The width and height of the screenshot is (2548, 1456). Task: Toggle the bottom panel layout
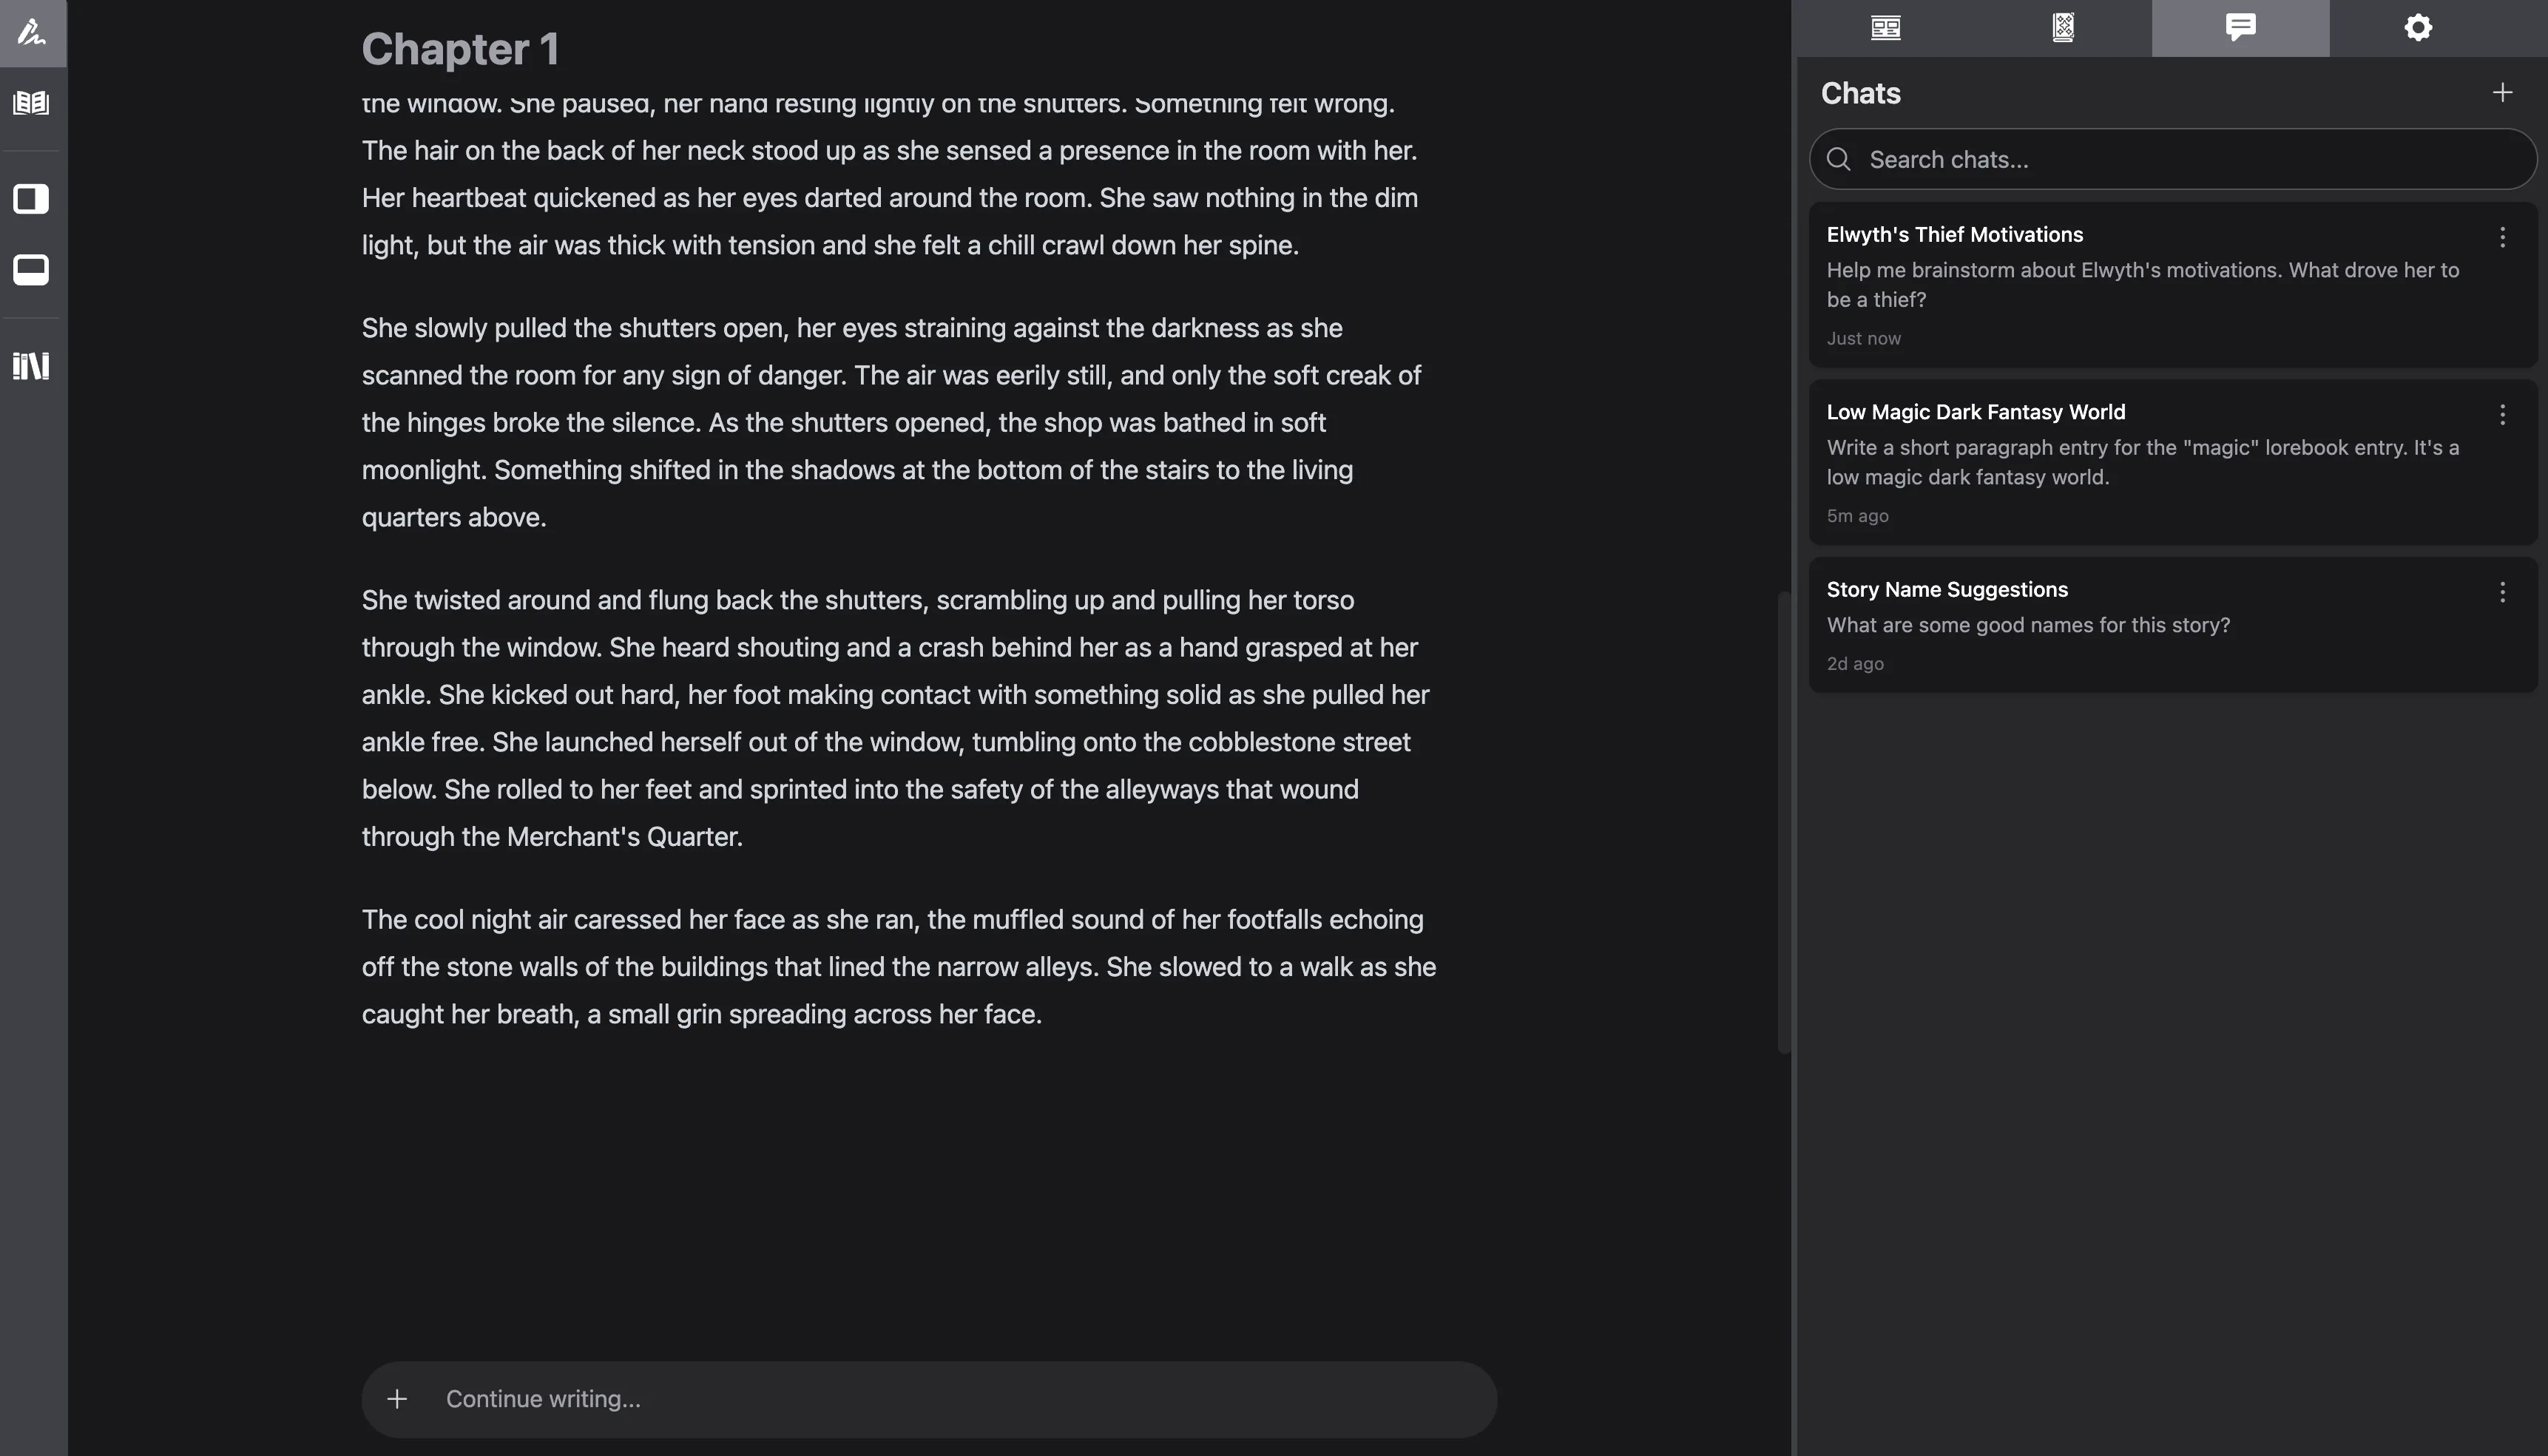coord(31,269)
